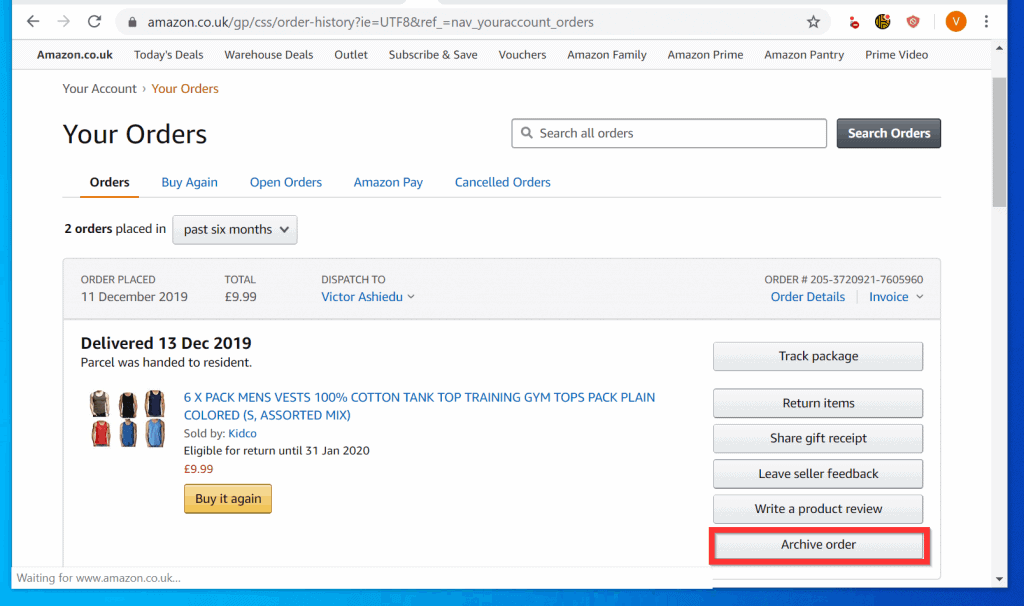
Task: Click the orange V profile avatar
Action: click(955, 21)
